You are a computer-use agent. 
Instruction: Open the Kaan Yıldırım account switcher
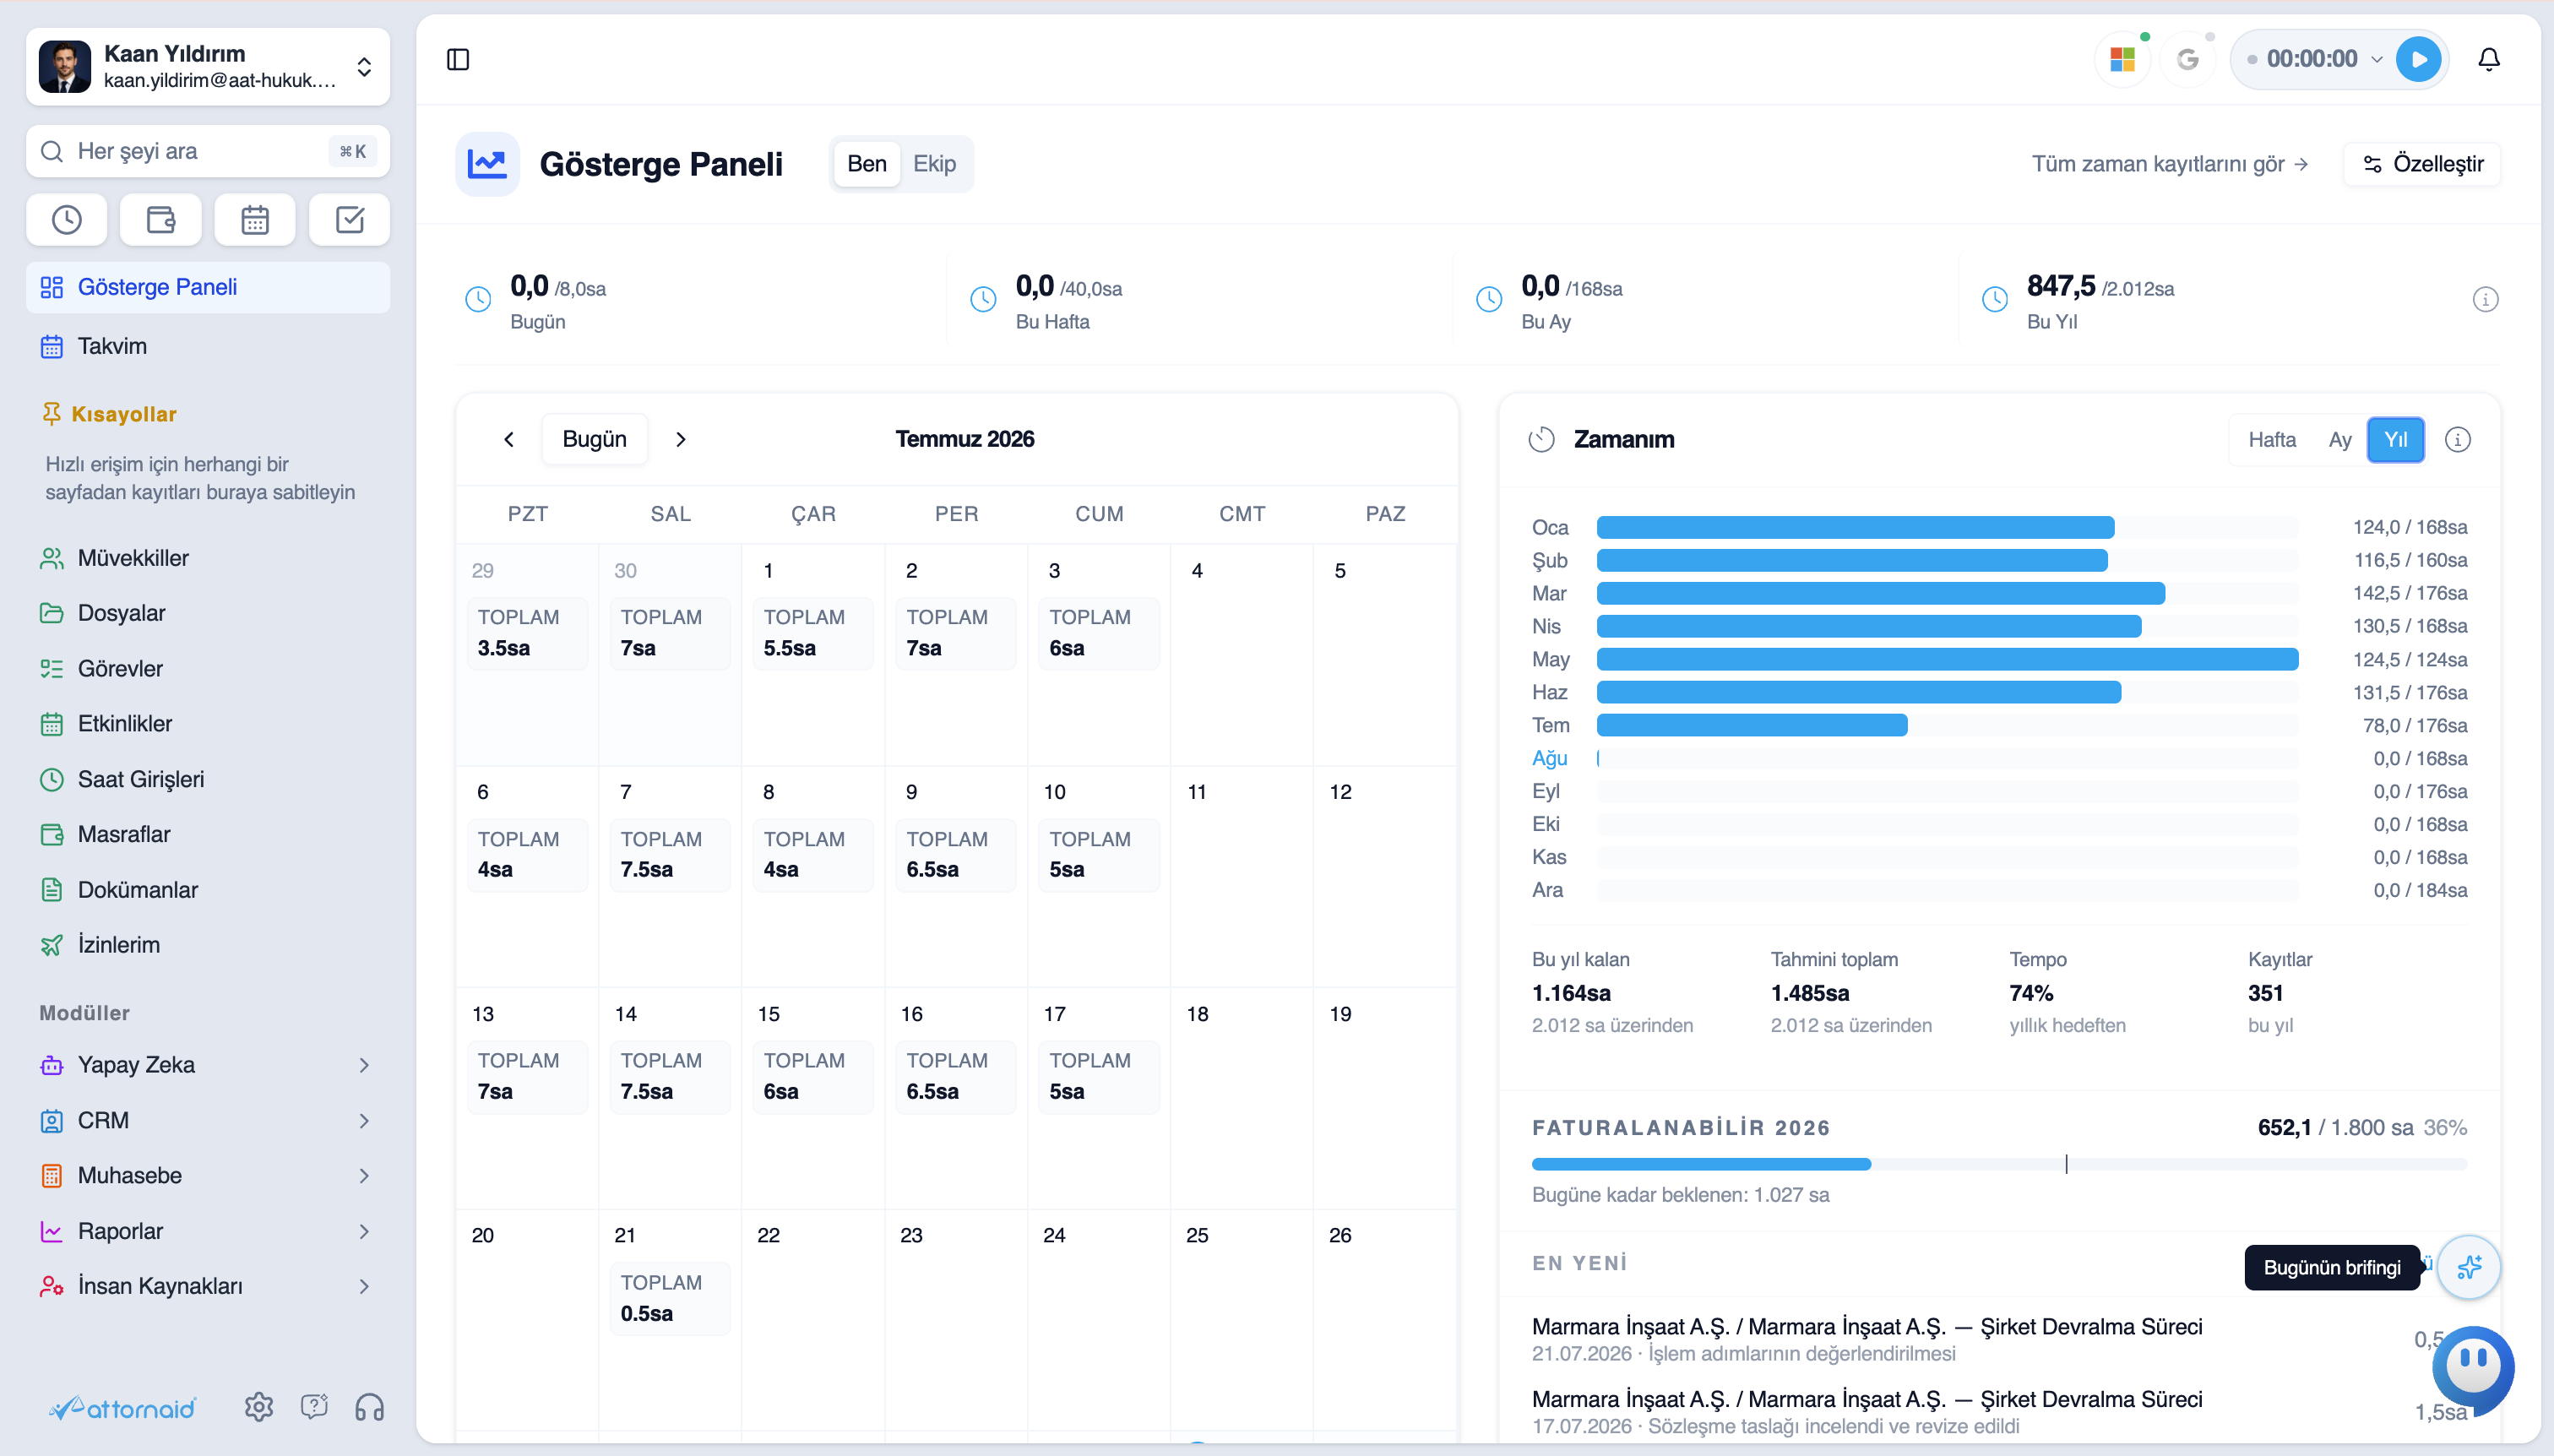[208, 66]
